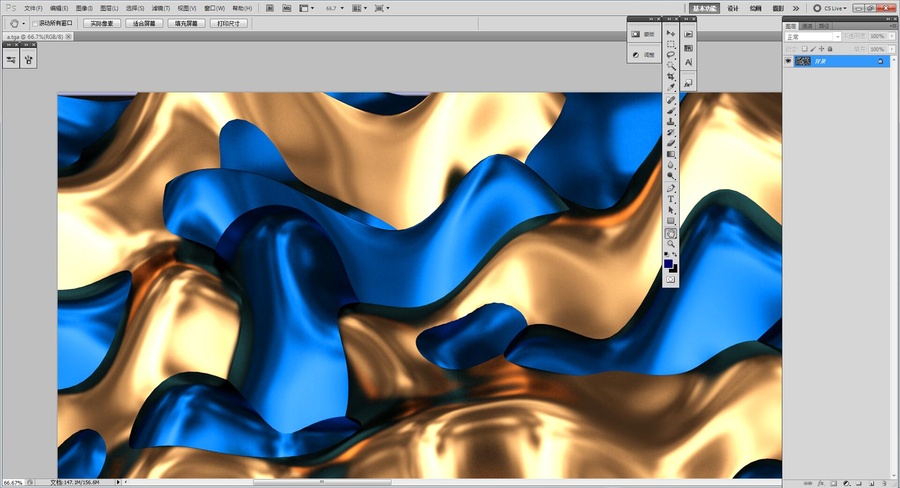Open the Edit menu 编辑(E)
The width and height of the screenshot is (900, 488).
59,8
